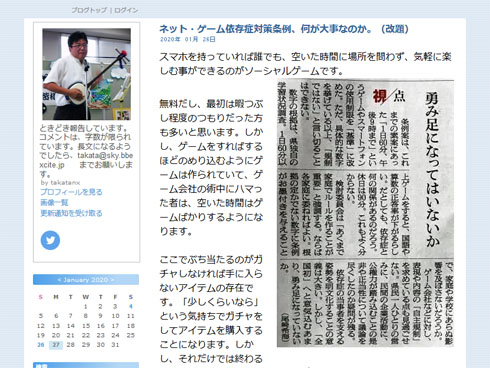Click the post date 2020年 01月 26日

(188, 39)
